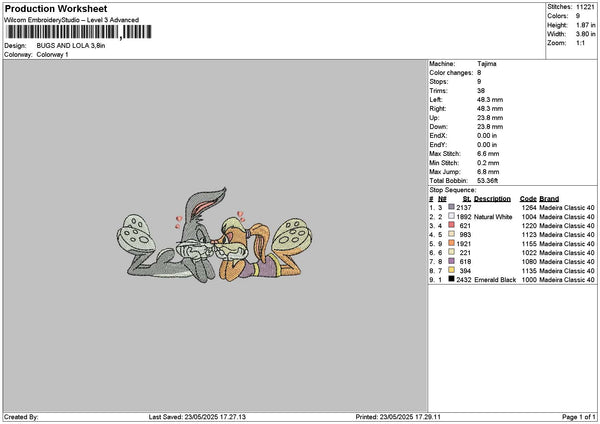This screenshot has height=424, width=600.
Task: Click the Trims value 38
Action: [481, 91]
